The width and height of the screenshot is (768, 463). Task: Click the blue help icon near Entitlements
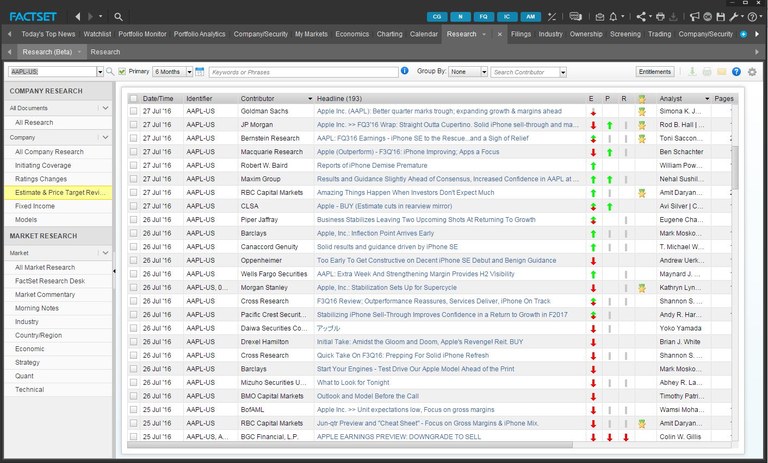pos(736,72)
